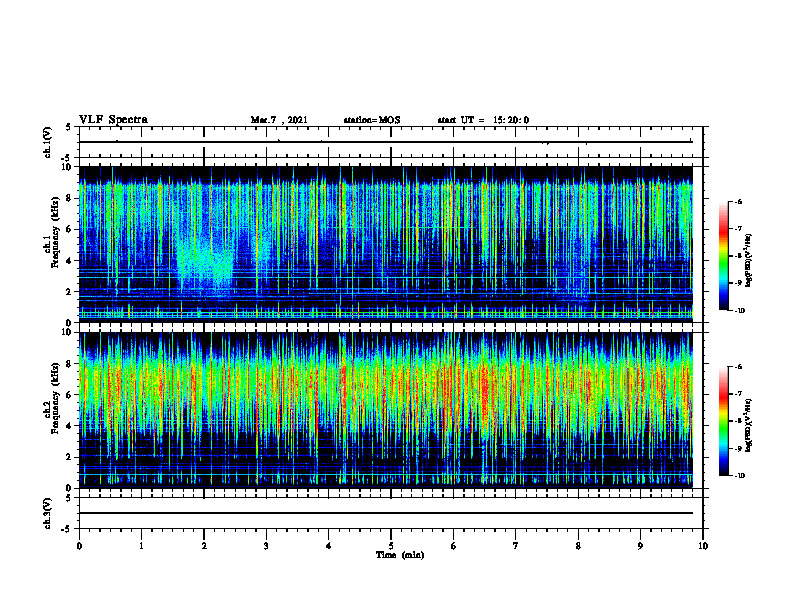Click the ch.2 colorbar PSD unit label
Viewport: 792px width, 612px height.
749,426
